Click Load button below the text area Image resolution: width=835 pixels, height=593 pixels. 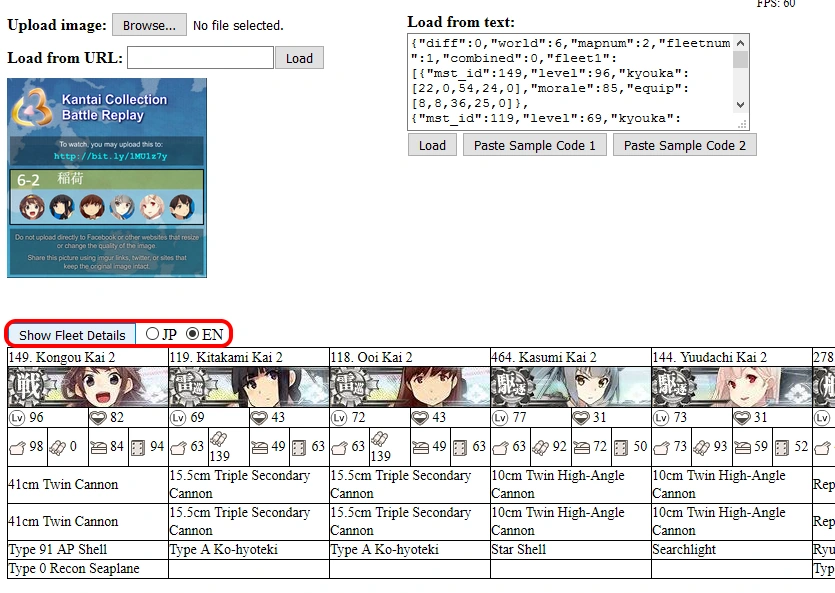[x=432, y=145]
